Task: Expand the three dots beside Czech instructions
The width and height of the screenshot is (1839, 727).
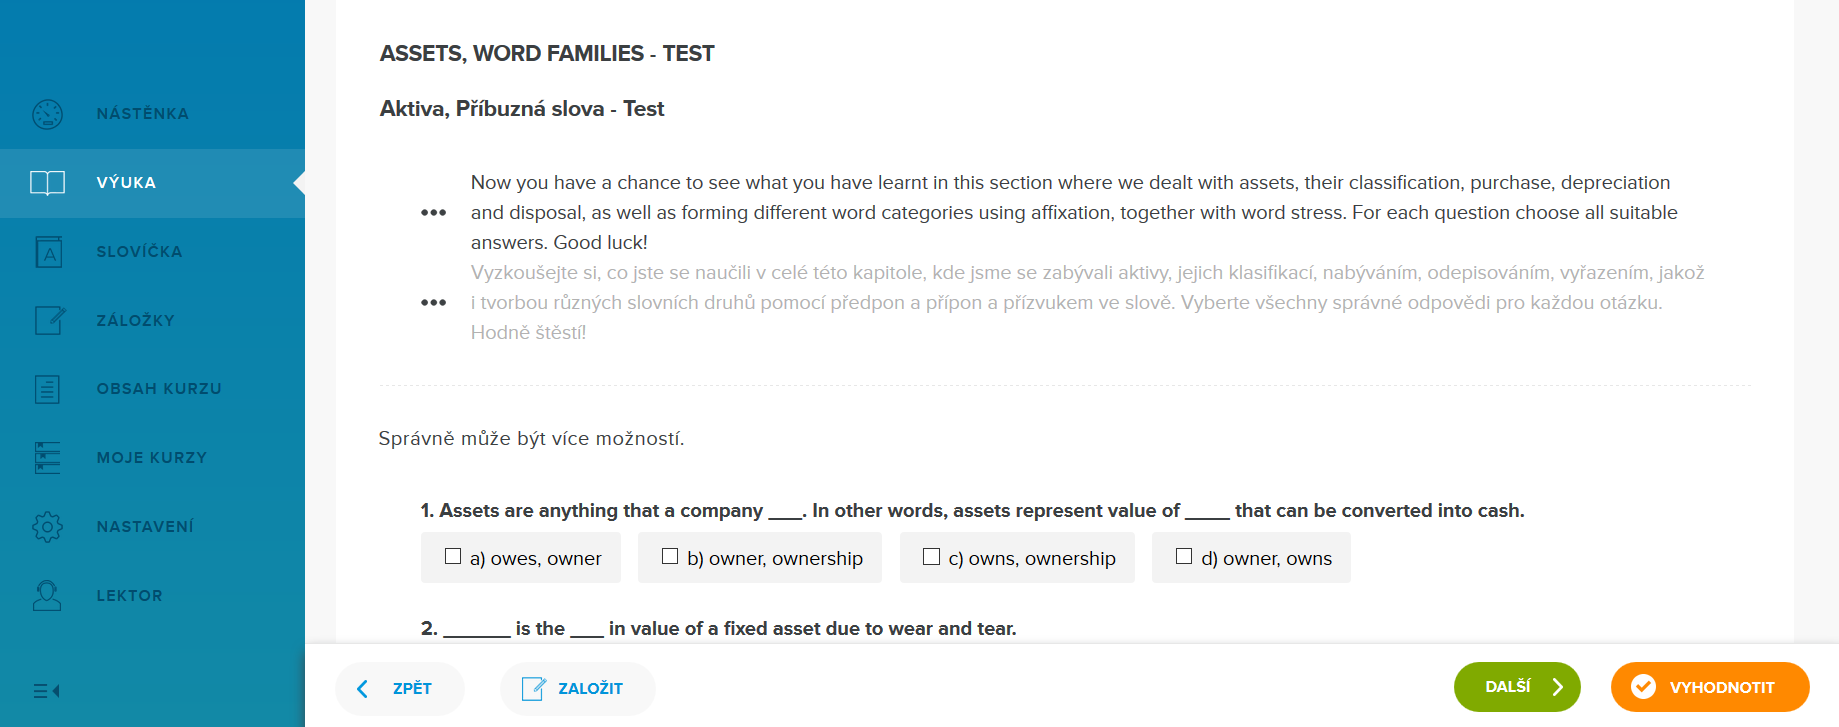Action: click(x=433, y=302)
